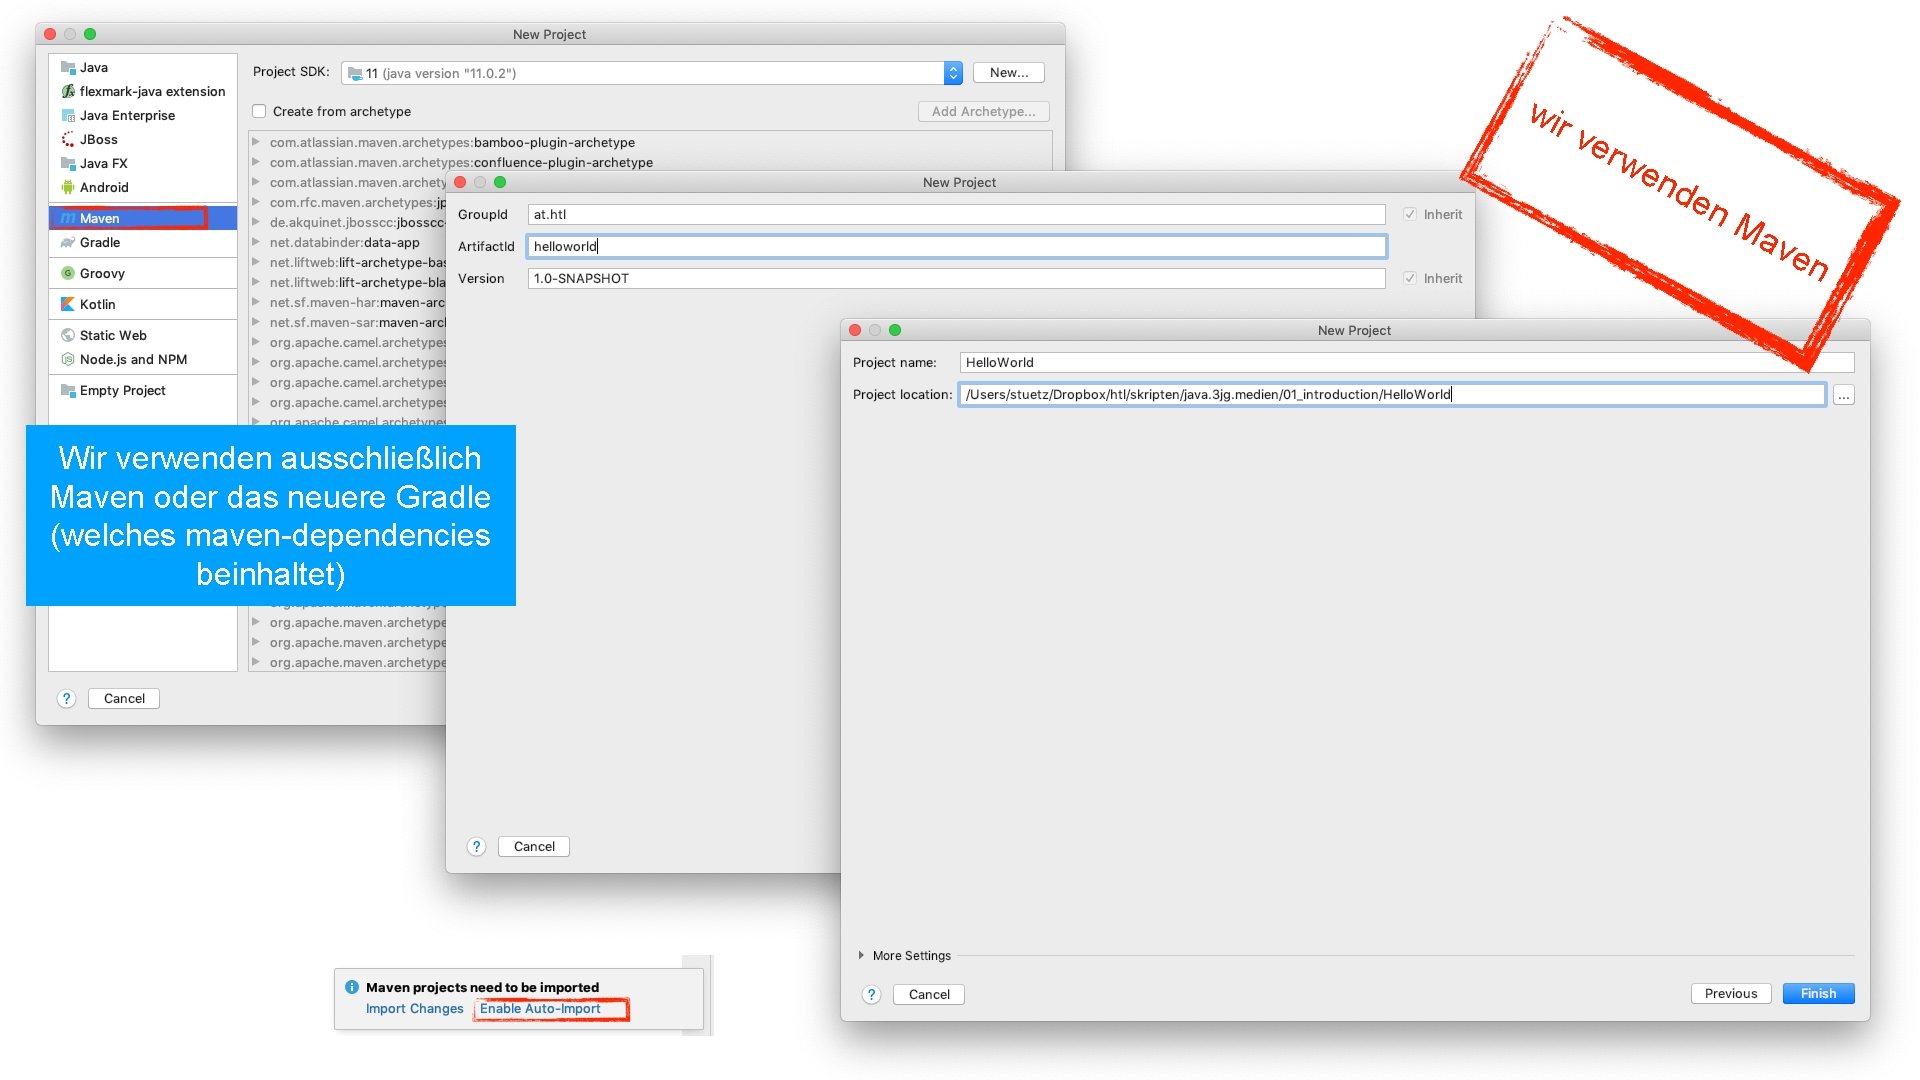
Task: Select Empty Project icon
Action: pos(68,390)
